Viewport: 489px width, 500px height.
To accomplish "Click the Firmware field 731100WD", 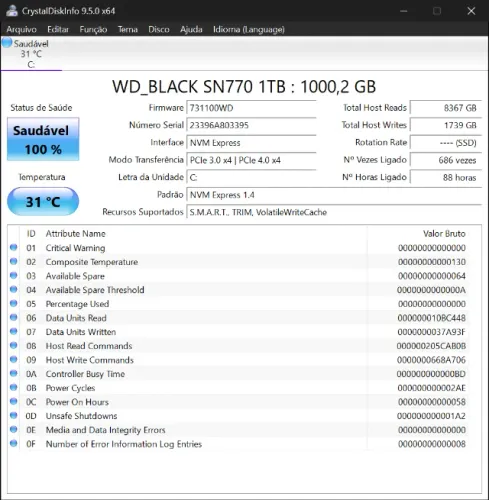I will [251, 108].
